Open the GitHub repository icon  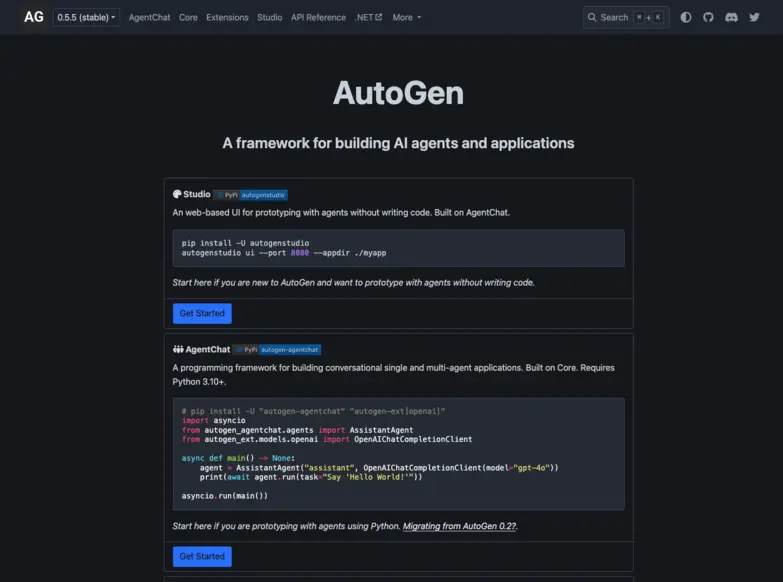(x=708, y=17)
